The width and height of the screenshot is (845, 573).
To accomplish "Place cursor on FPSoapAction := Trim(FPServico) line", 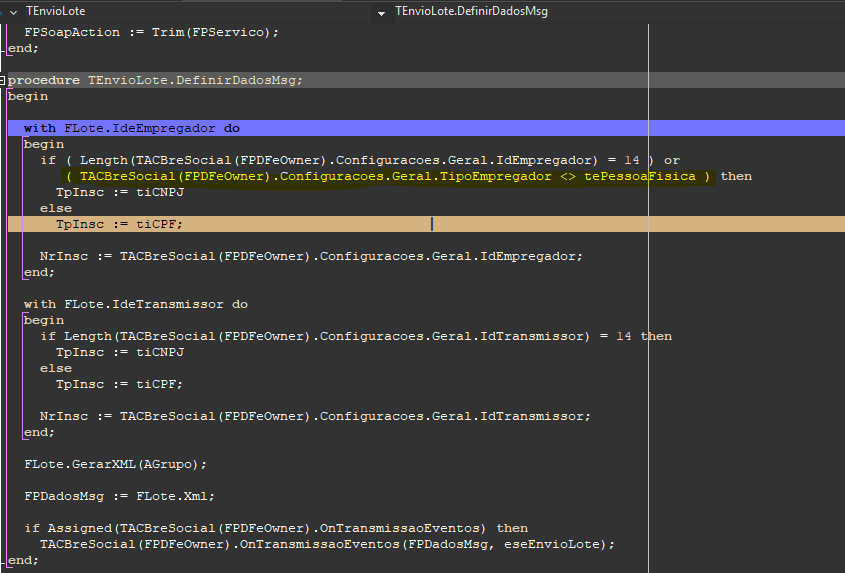I will tap(151, 32).
